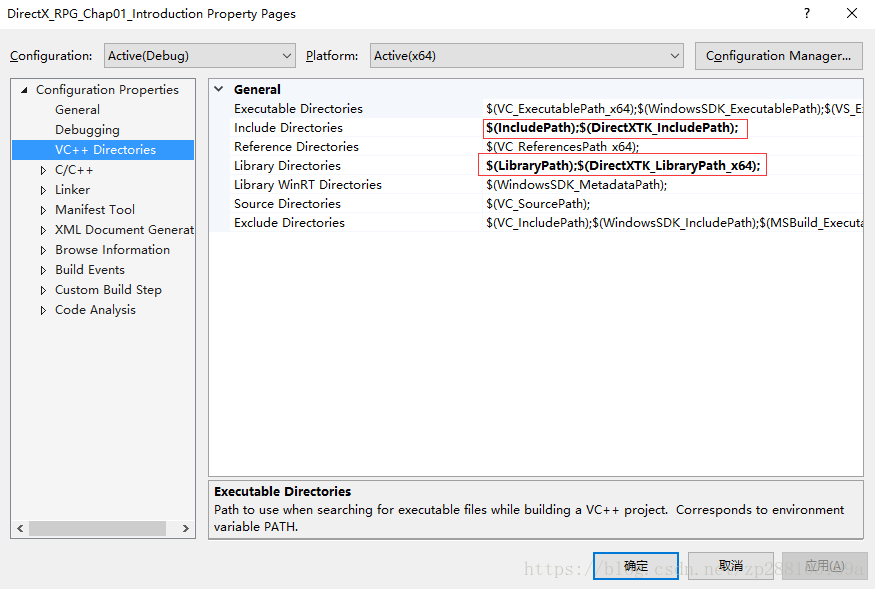This screenshot has width=875, height=589.
Task: Select the Linker tree item label
Action: tap(72, 190)
